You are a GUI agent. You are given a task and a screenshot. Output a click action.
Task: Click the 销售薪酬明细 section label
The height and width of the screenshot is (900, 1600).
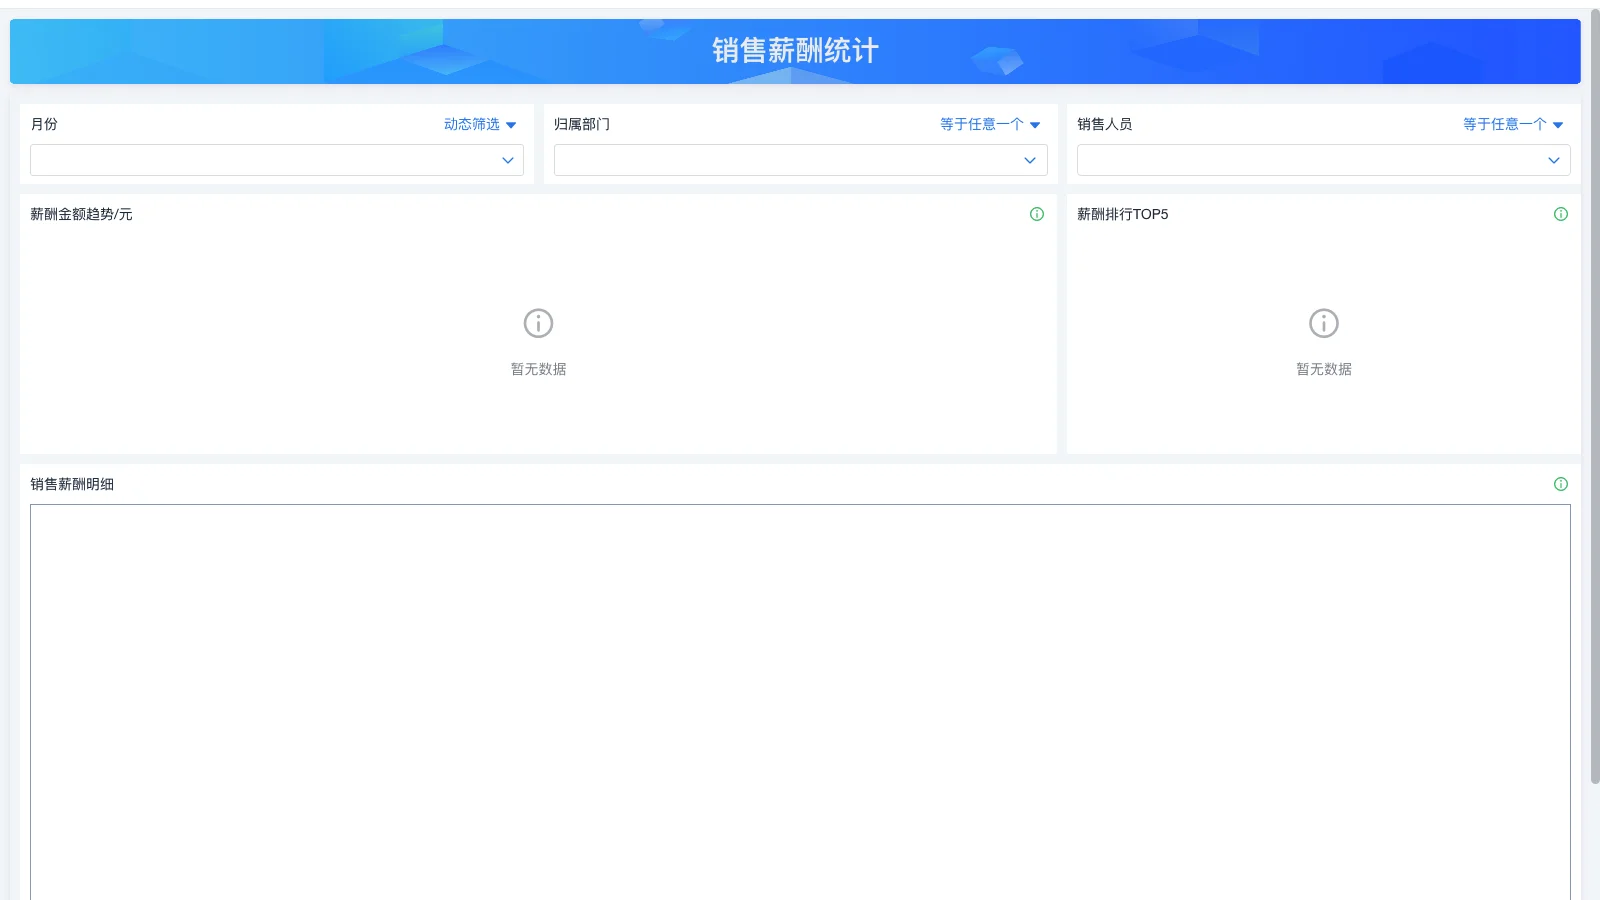coord(70,484)
